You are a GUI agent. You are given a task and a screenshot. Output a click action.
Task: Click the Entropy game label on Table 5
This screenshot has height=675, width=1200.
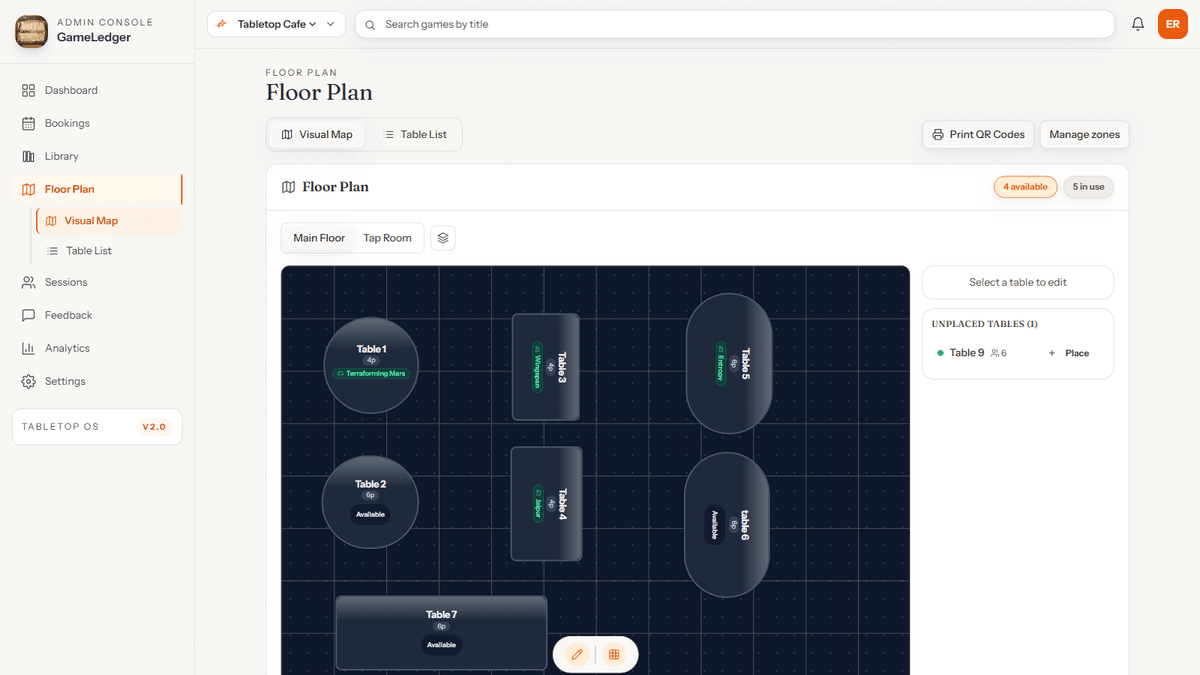tap(720, 363)
